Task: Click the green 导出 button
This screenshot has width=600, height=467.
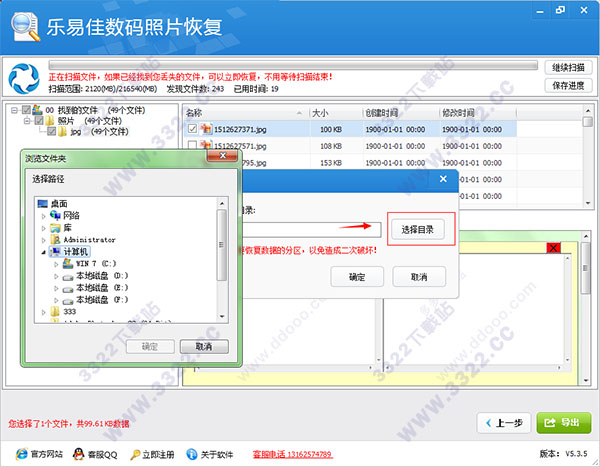Action: coord(564,423)
